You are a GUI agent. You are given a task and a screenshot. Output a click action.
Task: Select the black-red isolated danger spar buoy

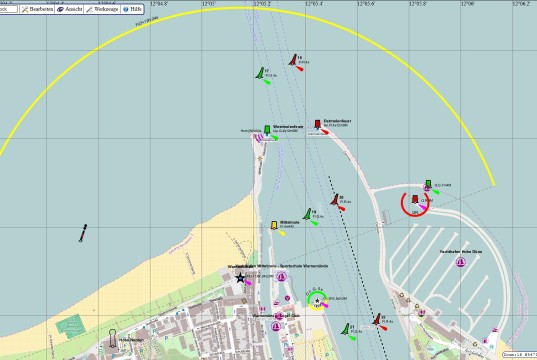(x=83, y=233)
